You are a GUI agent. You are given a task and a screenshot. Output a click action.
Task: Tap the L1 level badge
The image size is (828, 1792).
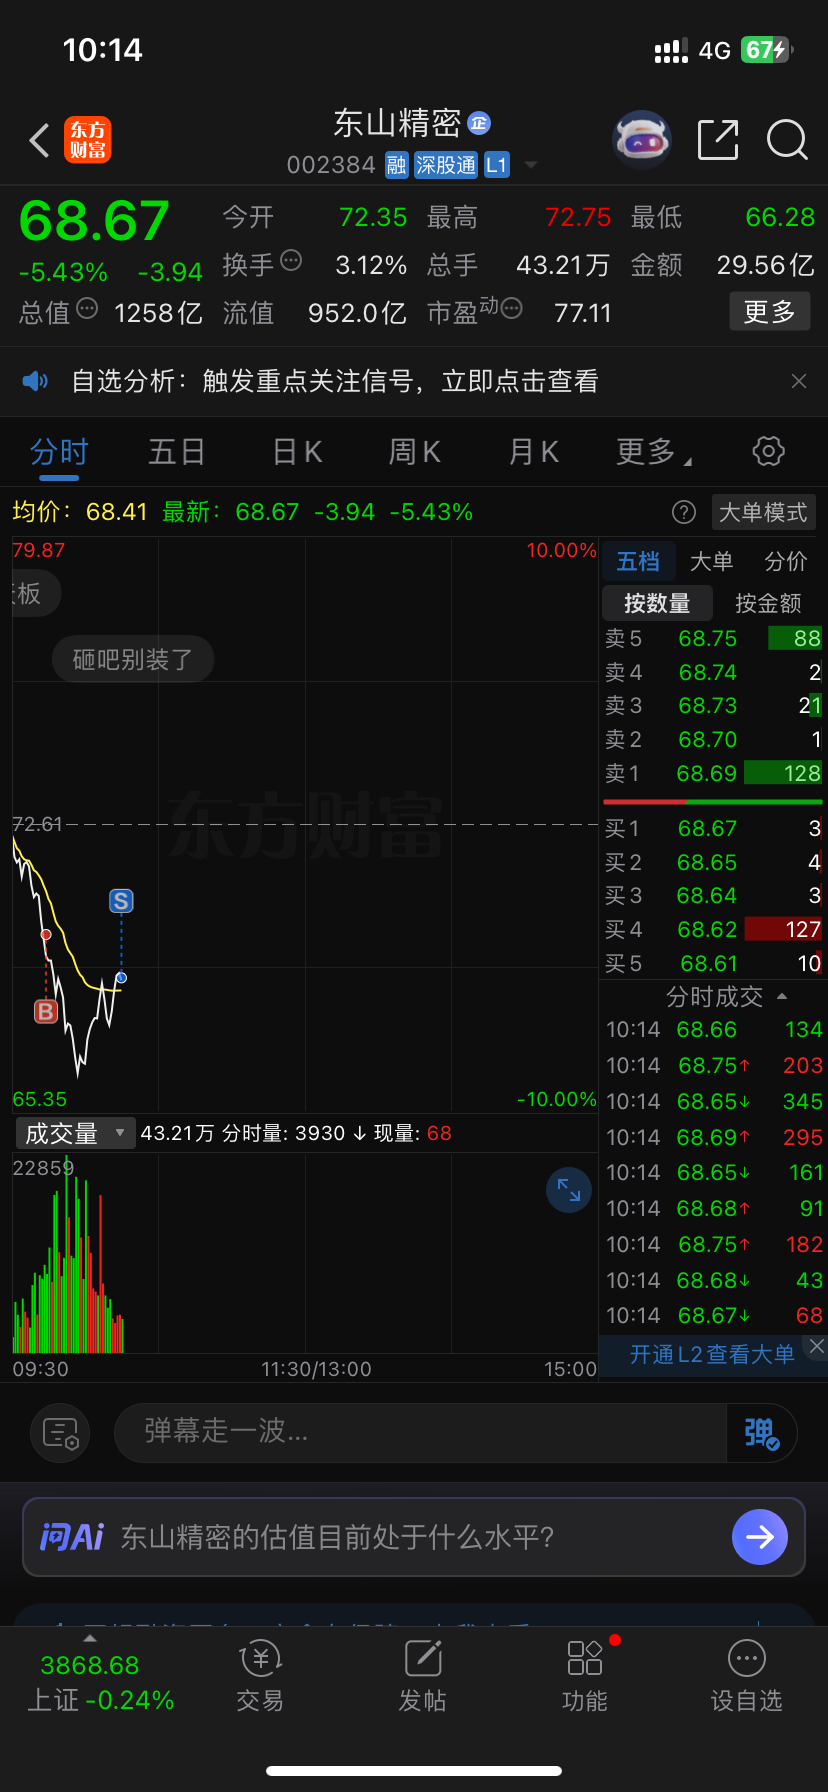click(497, 165)
